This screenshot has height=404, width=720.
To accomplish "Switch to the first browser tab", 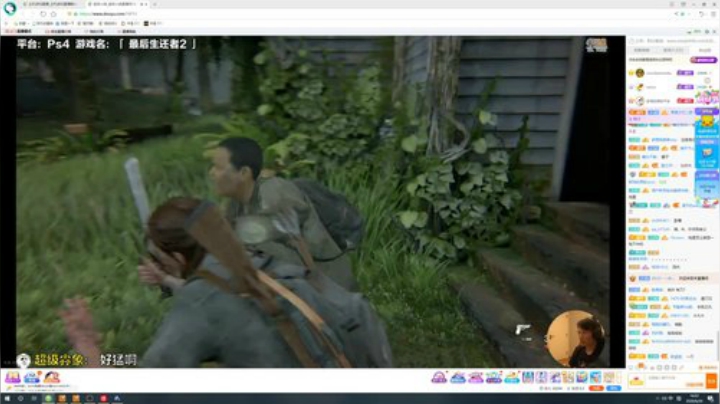I will pyautogui.click(x=51, y=4).
